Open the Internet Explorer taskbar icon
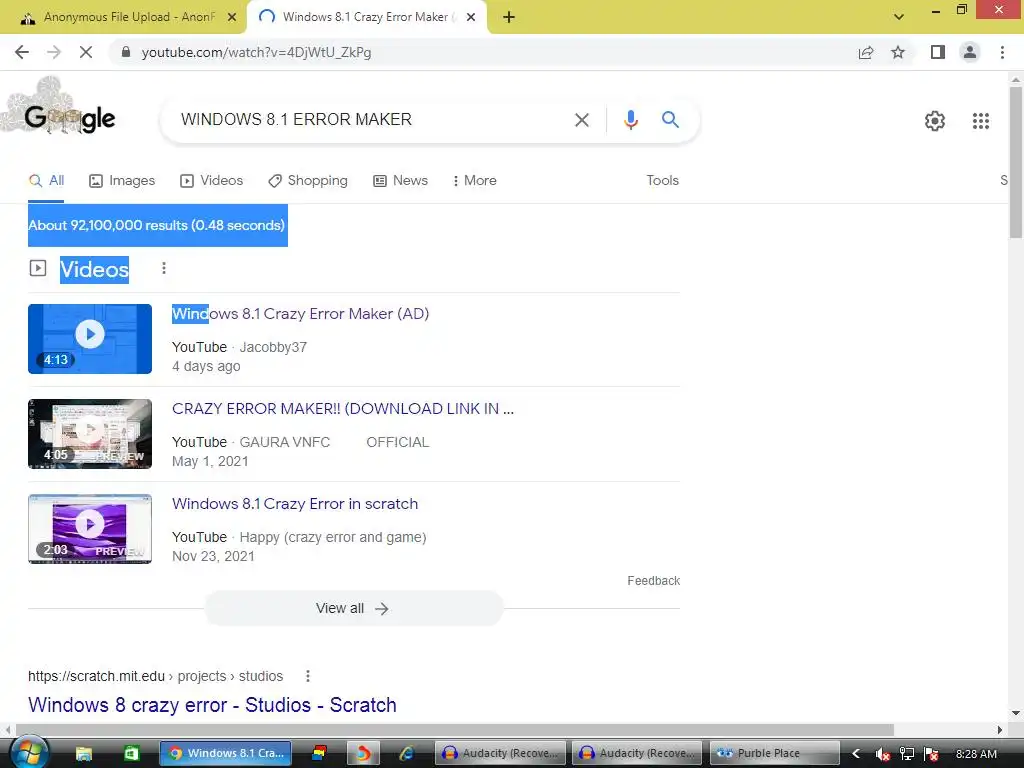The image size is (1024, 768). [x=406, y=754]
